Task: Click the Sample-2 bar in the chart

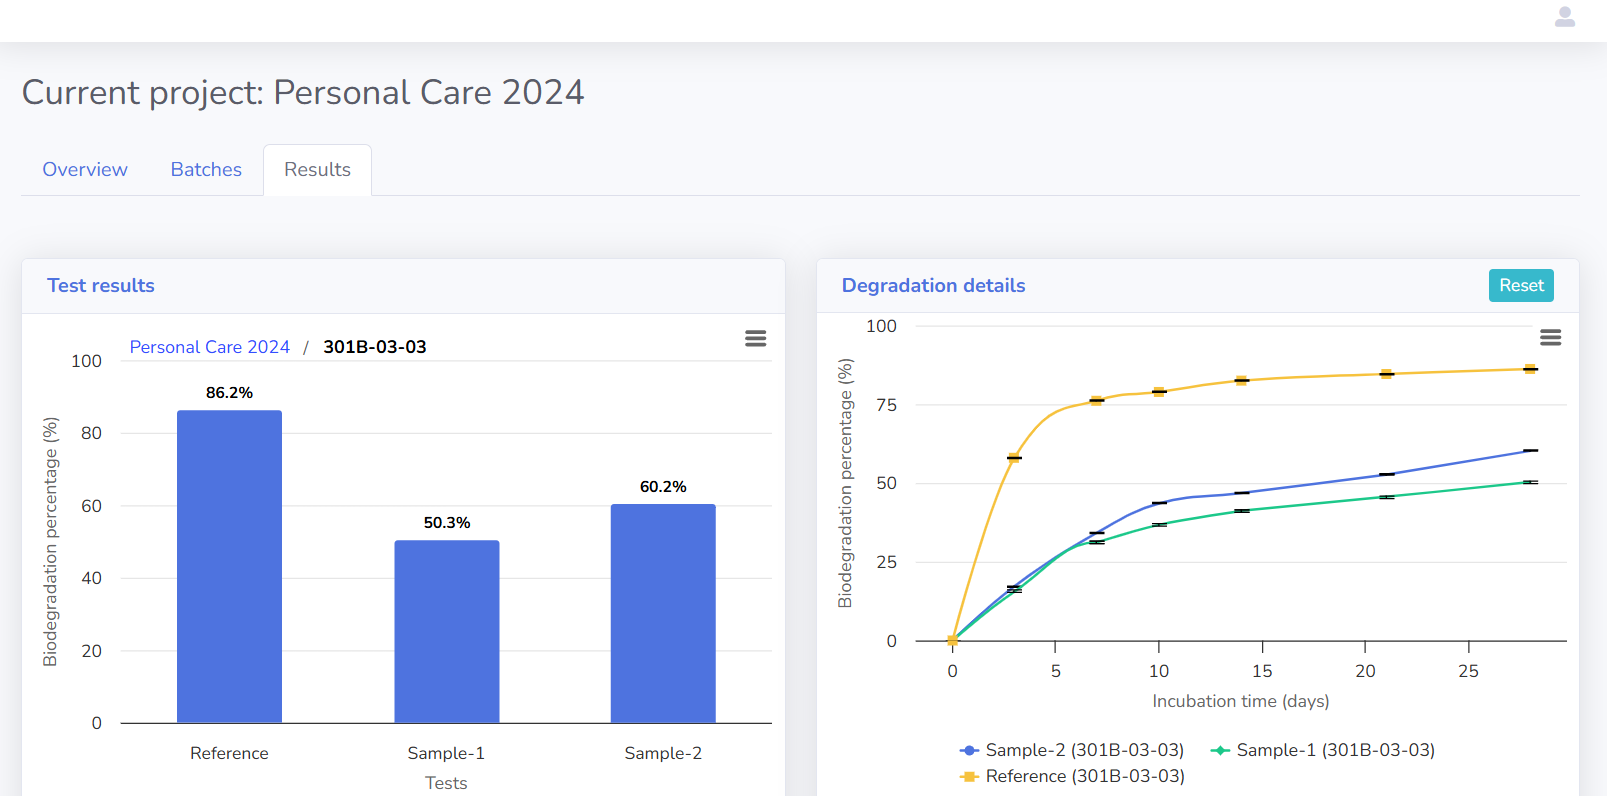Action: 663,613
